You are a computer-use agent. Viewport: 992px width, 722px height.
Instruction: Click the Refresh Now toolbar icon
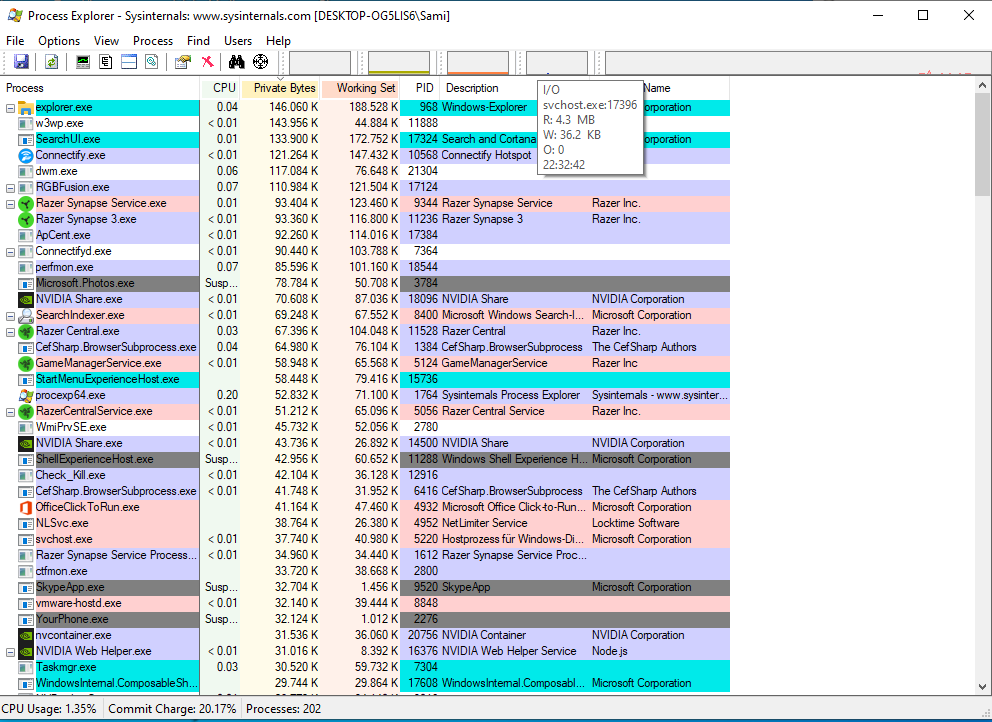[x=51, y=61]
